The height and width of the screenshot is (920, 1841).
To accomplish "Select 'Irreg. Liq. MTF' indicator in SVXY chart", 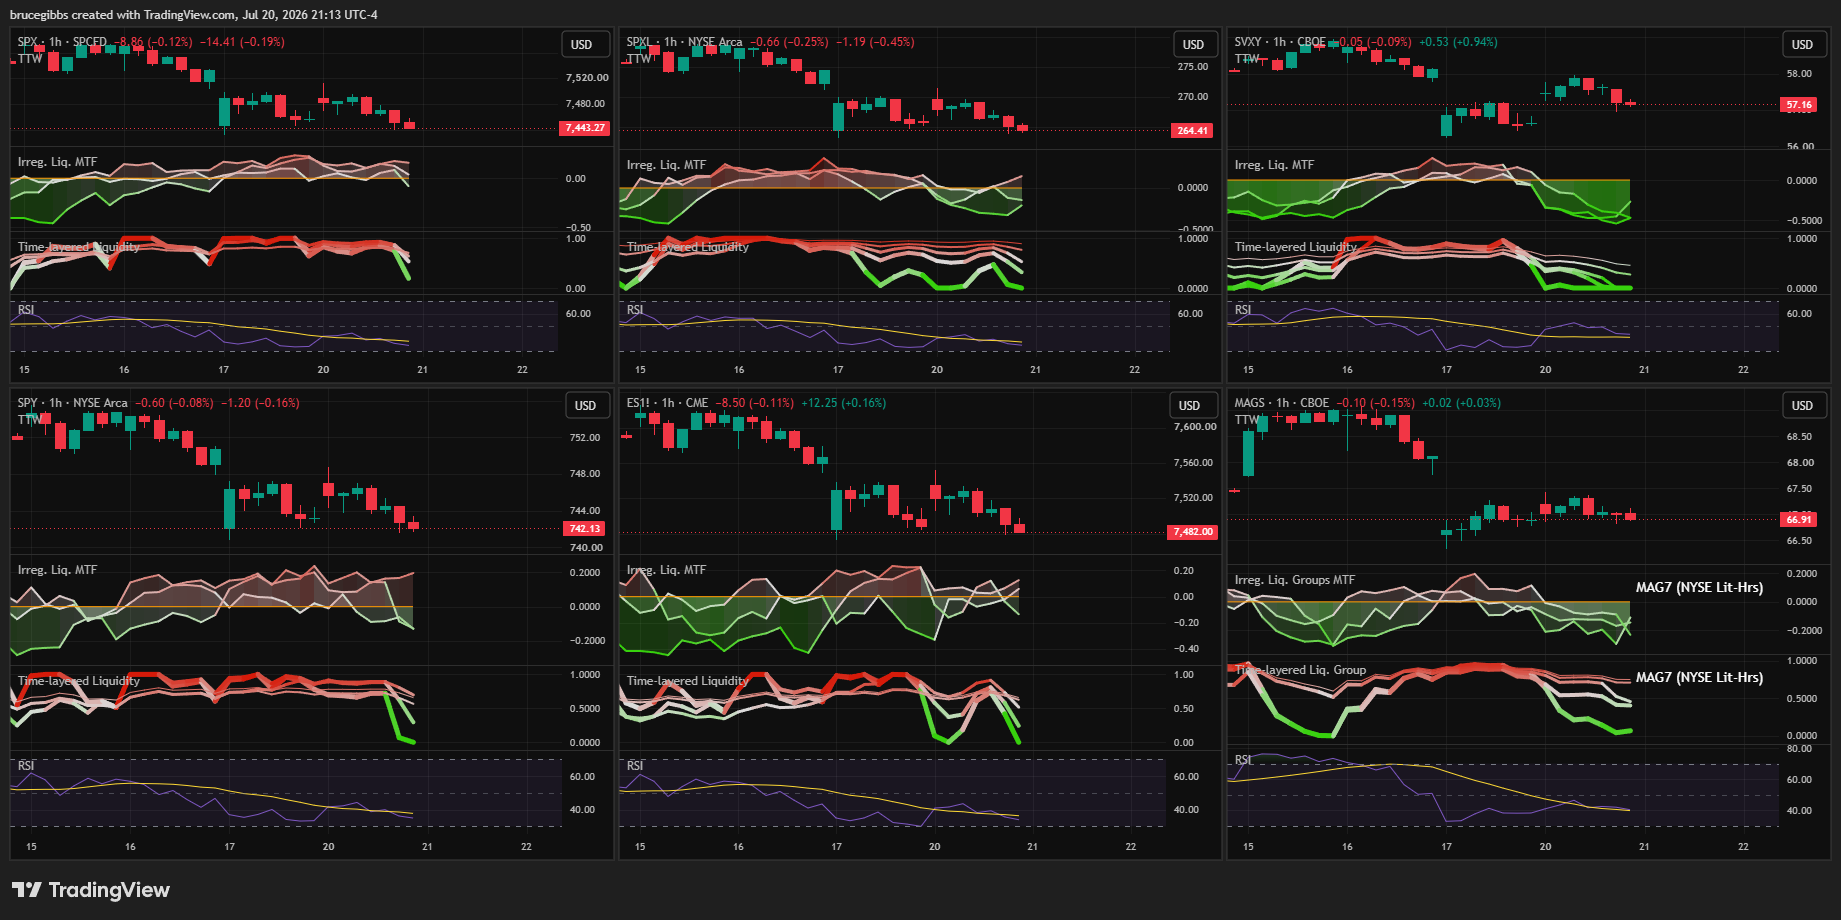I will [x=1274, y=165].
